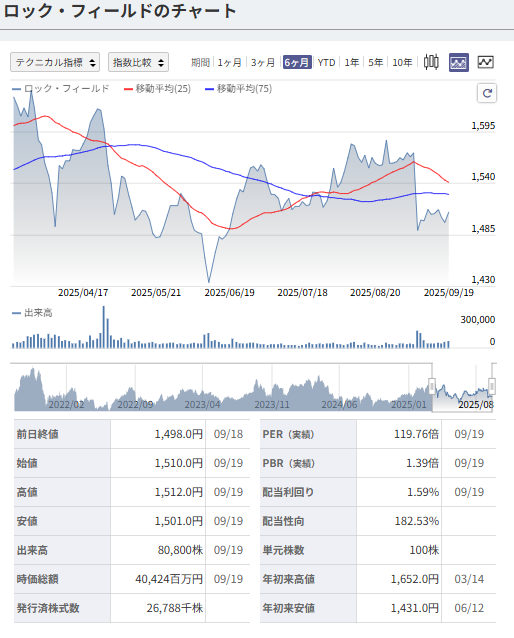Screen dimensions: 514x638
Task: Open the テクニカル指標 dropdown
Action: click(55, 62)
